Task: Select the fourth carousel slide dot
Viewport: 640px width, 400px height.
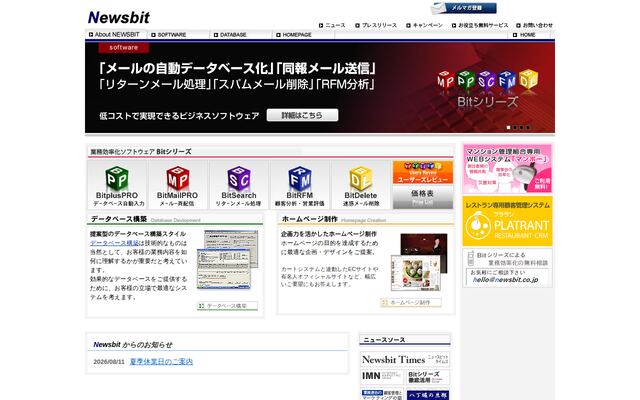Action: coord(528,127)
